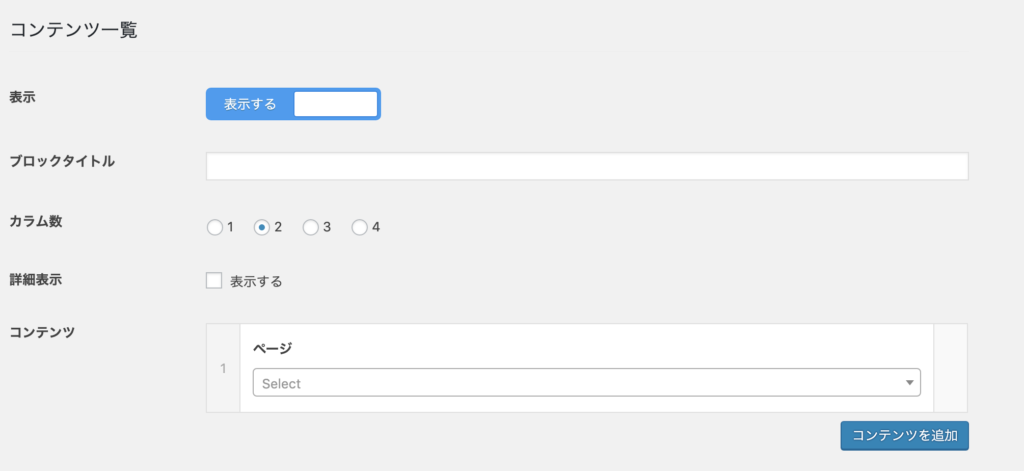The height and width of the screenshot is (471, 1024).
Task: Click the row number 1 drag handle
Action: (x=223, y=368)
